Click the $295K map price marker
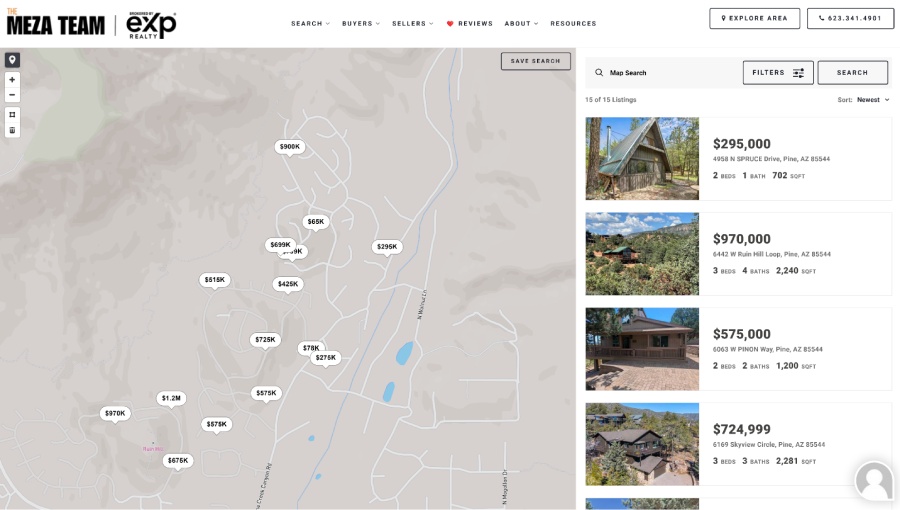The image size is (900, 510). pyautogui.click(x=387, y=246)
